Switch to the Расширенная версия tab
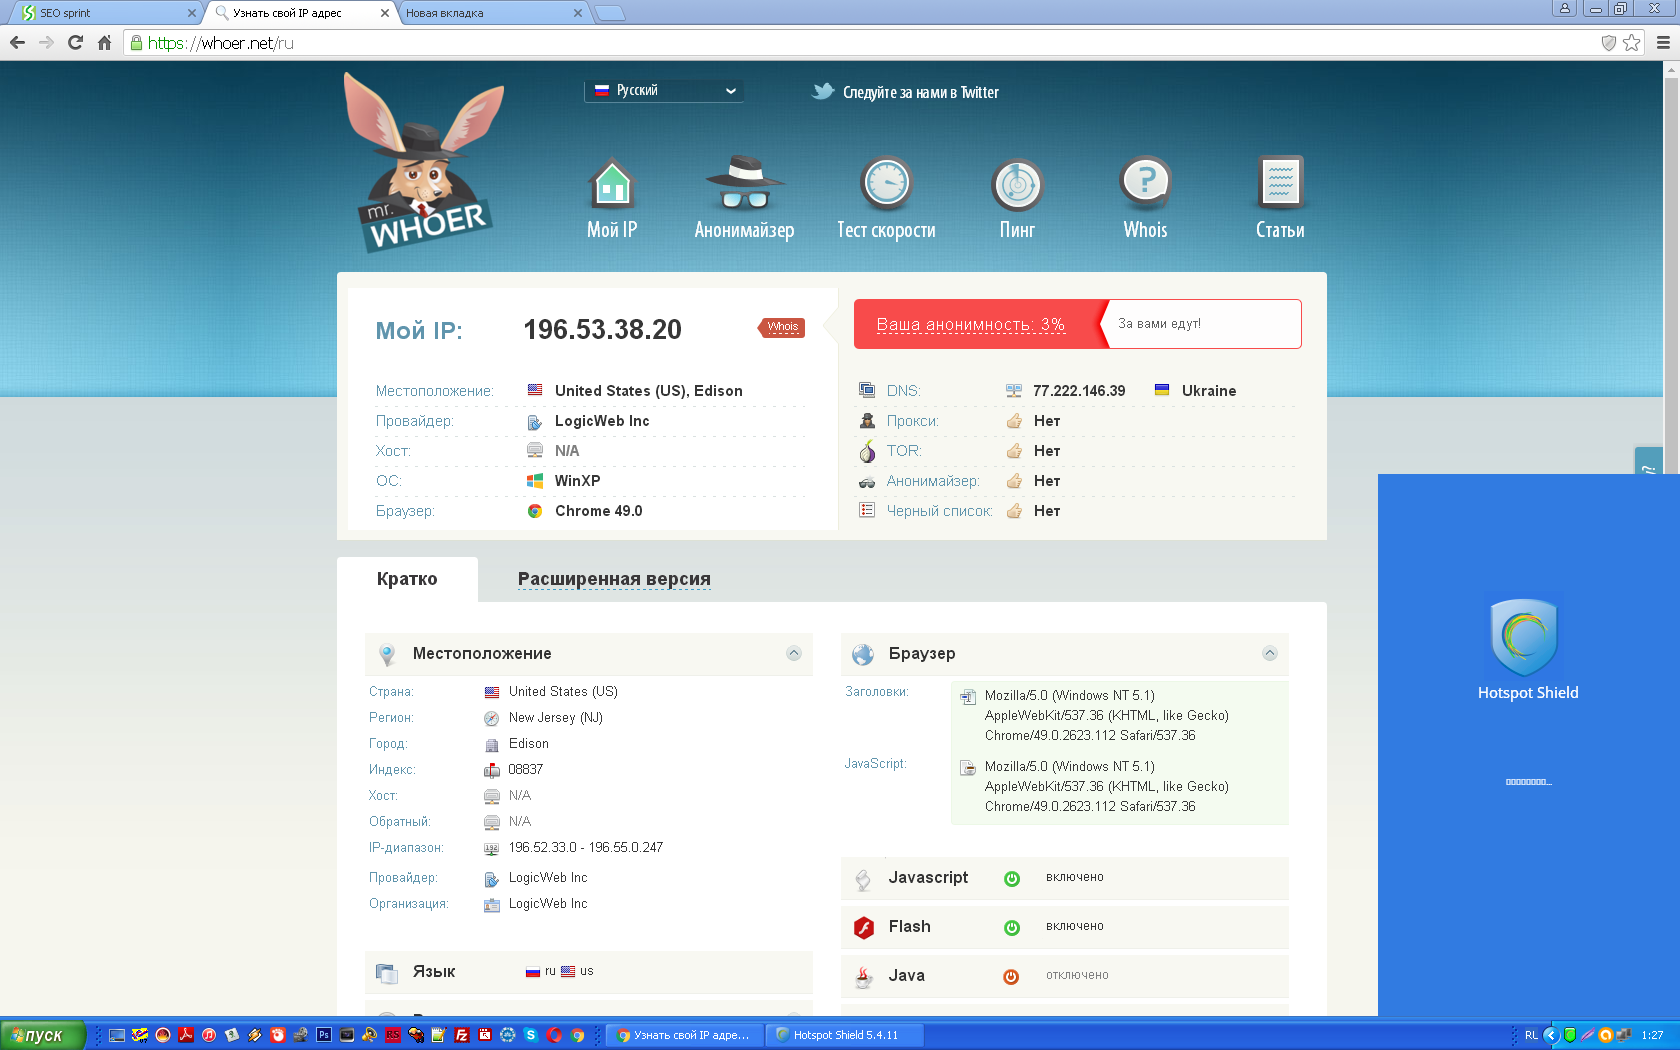Viewport: 1680px width, 1050px height. tap(614, 579)
